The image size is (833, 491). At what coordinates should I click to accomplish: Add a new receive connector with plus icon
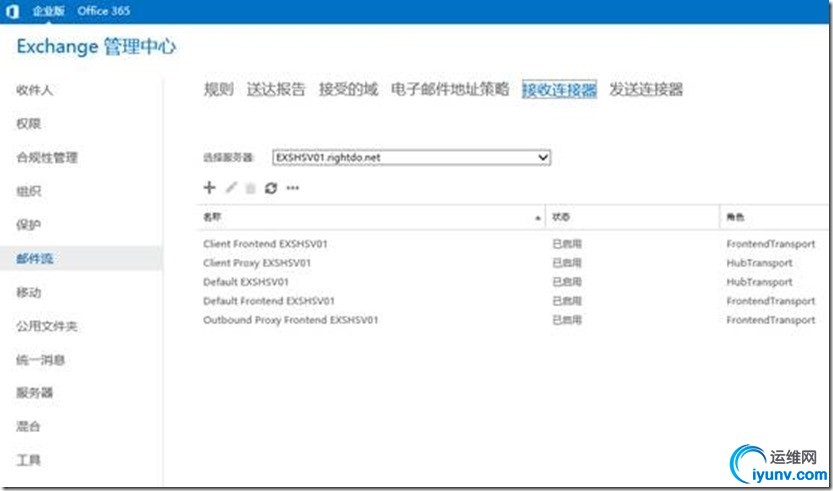coord(210,188)
